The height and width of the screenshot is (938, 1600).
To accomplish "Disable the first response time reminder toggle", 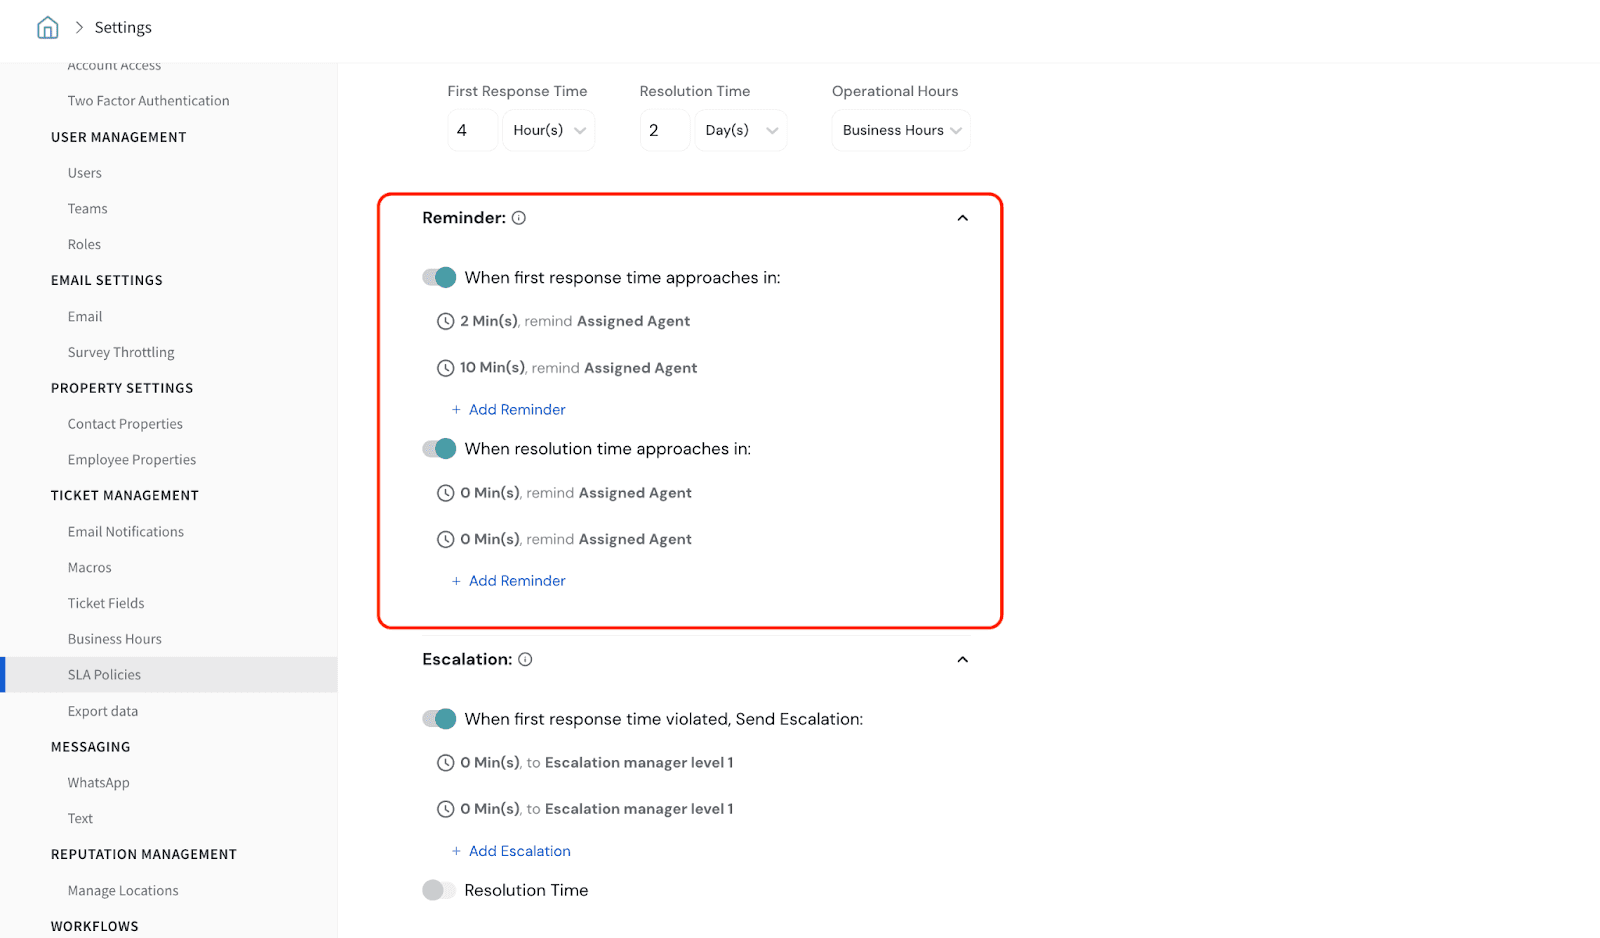I will click(x=439, y=278).
